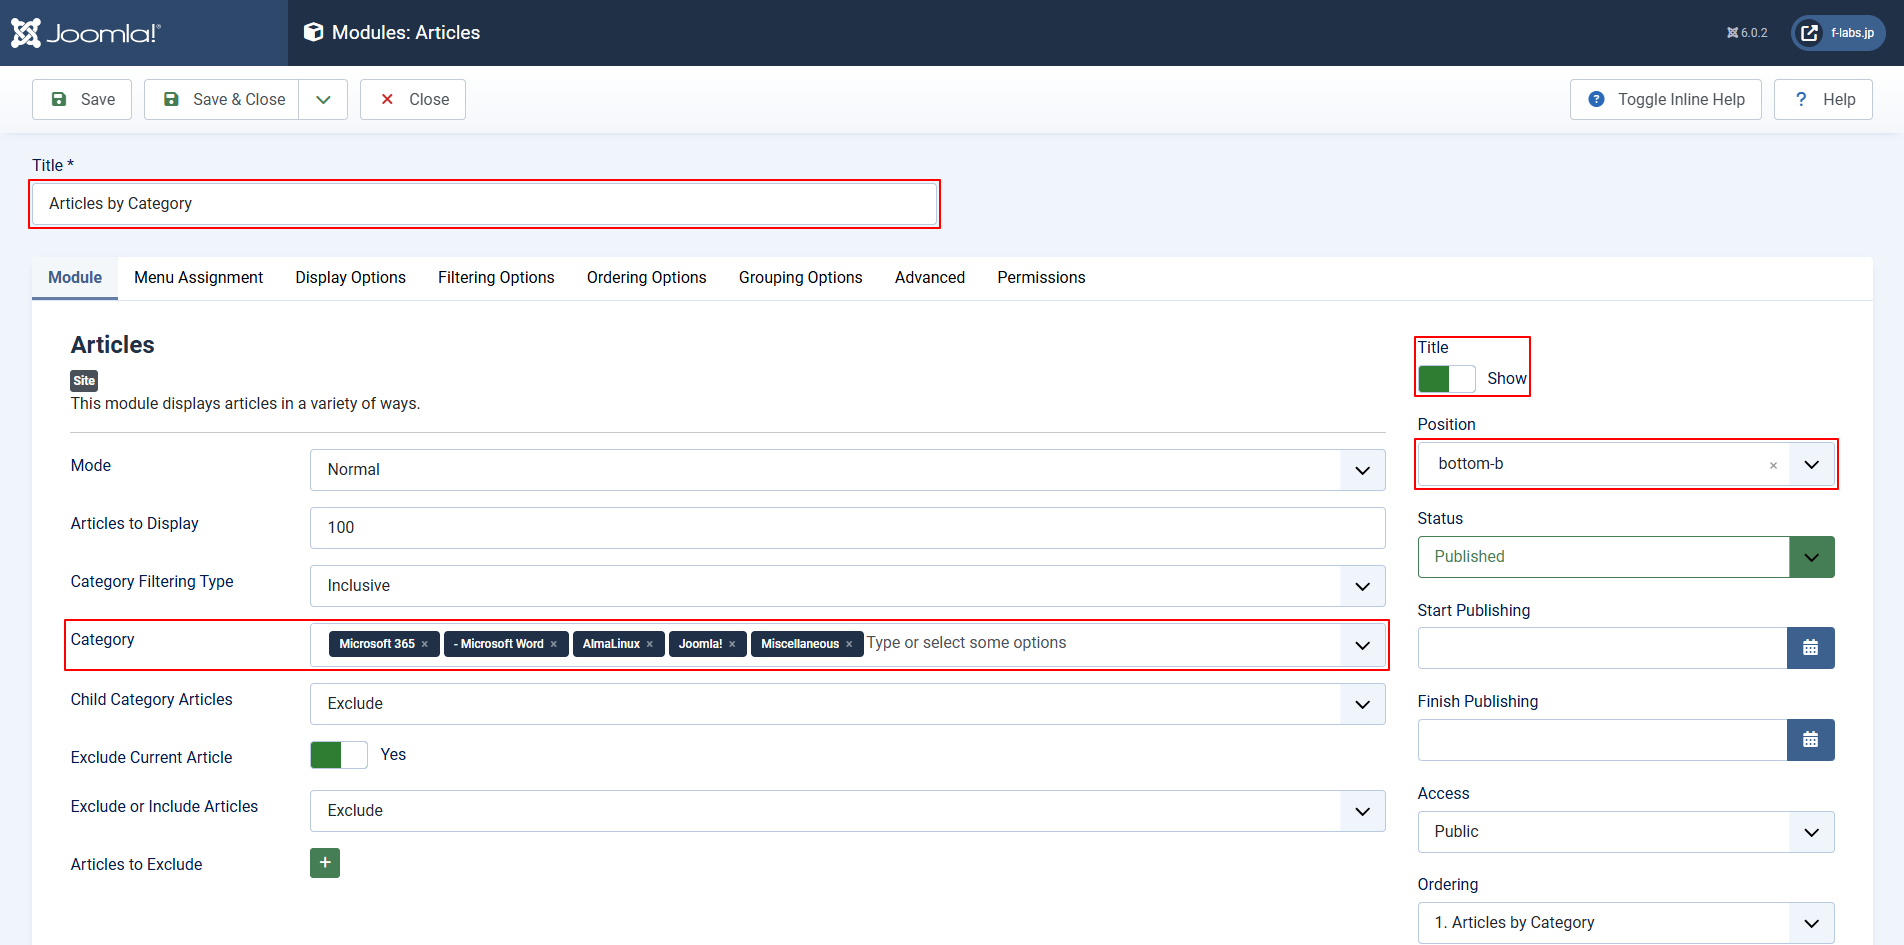Open Start Publishing calendar picker
This screenshot has height=945, width=1904.
click(x=1810, y=648)
